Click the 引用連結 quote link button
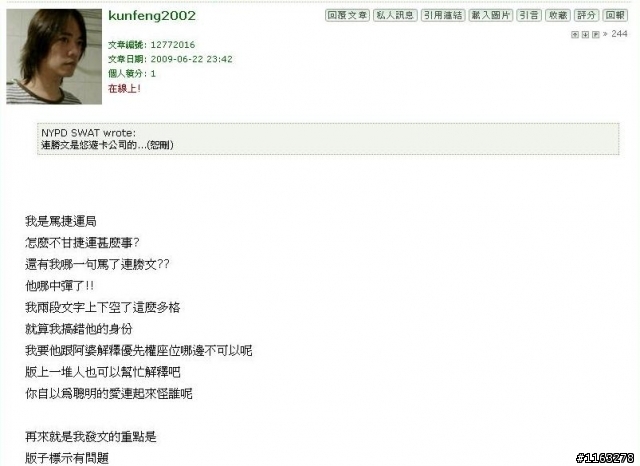Screen dimensions: 640x466 coord(443,16)
